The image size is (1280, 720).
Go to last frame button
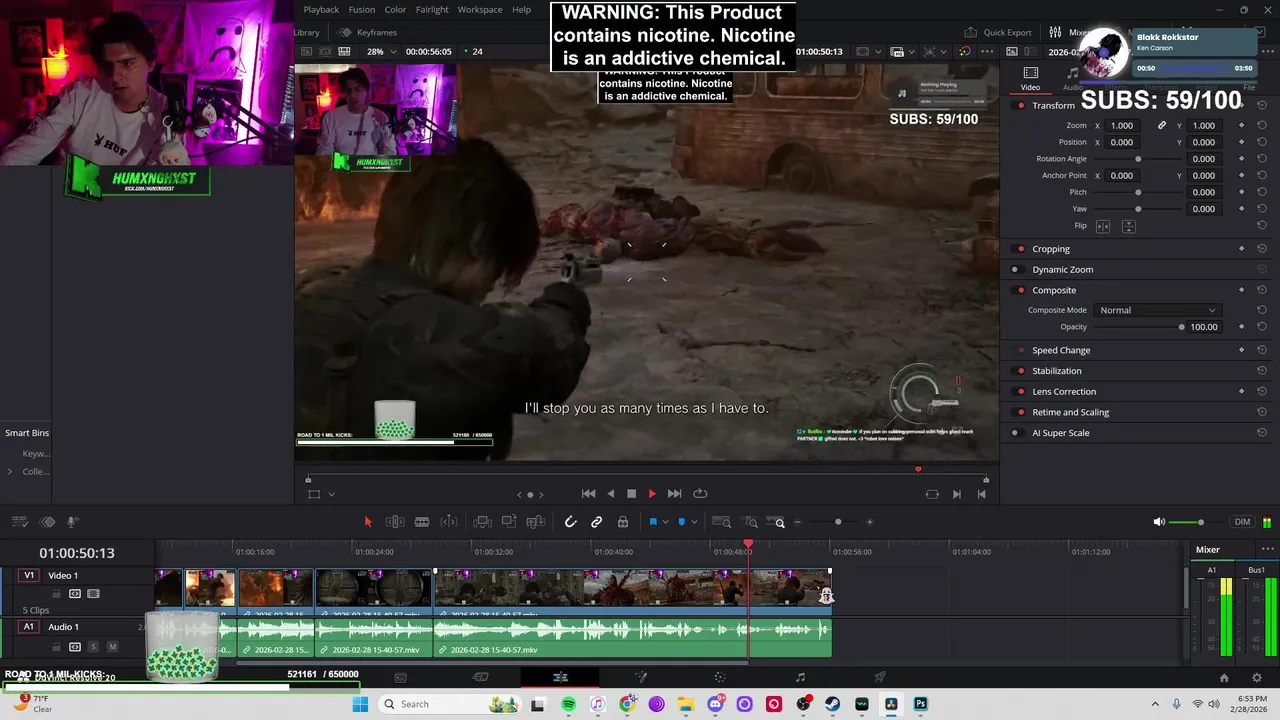(x=674, y=494)
